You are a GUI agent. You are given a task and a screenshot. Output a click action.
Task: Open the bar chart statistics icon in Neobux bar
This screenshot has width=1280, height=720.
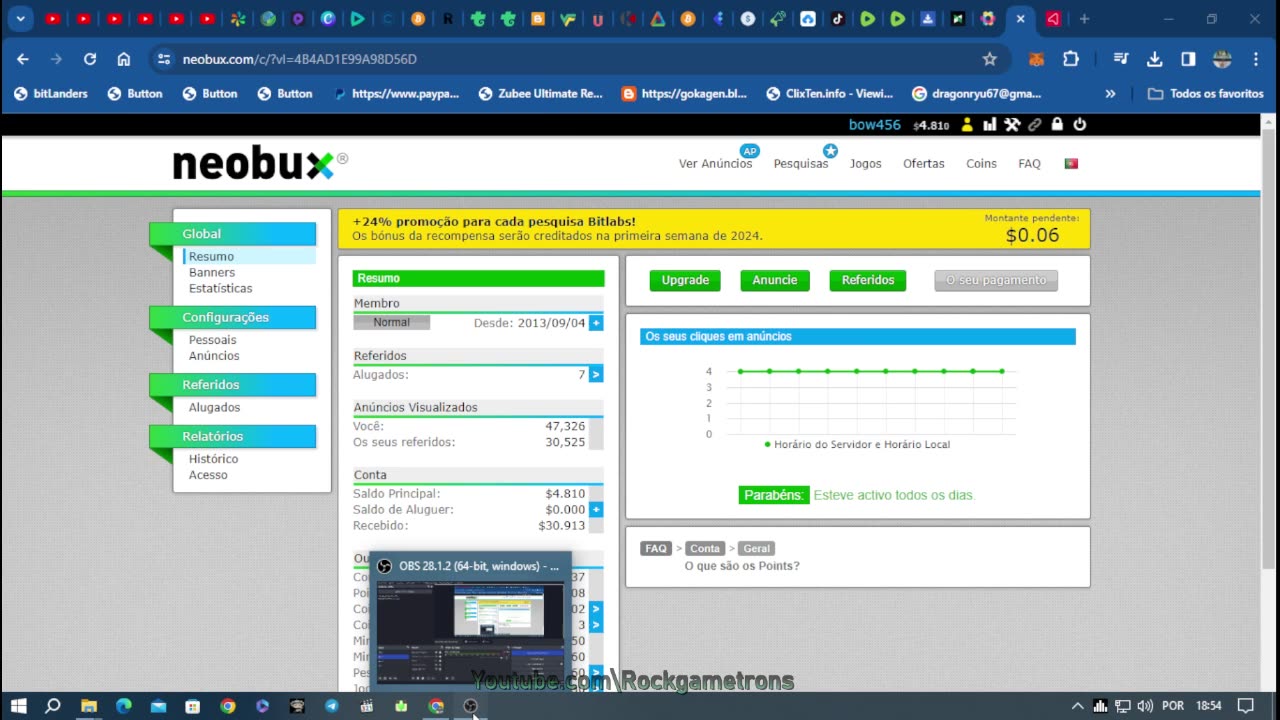pos(990,125)
